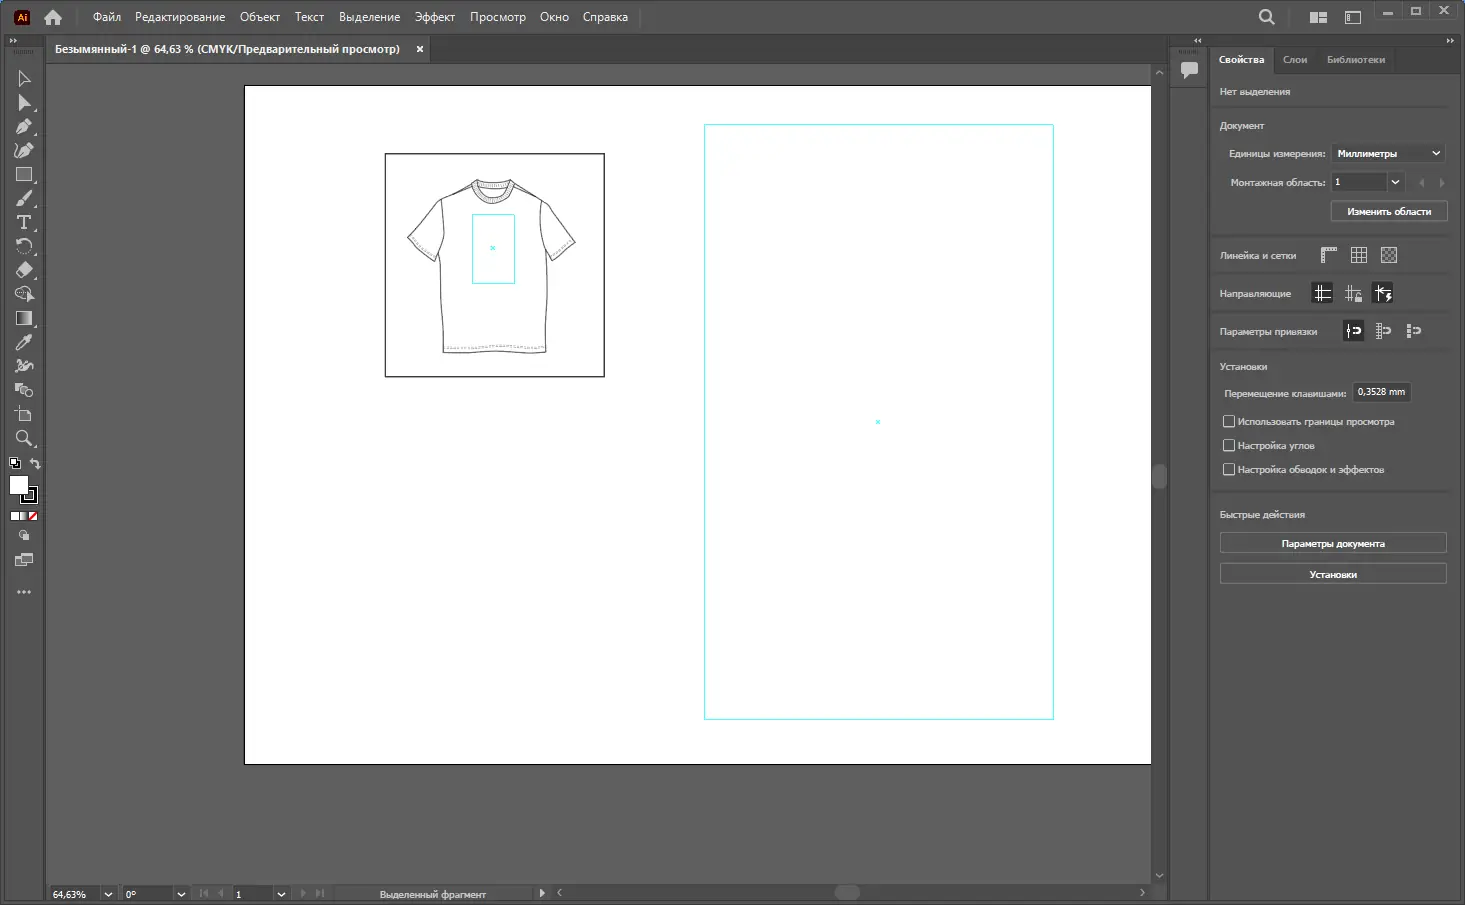Change the screen mode

coord(24,560)
